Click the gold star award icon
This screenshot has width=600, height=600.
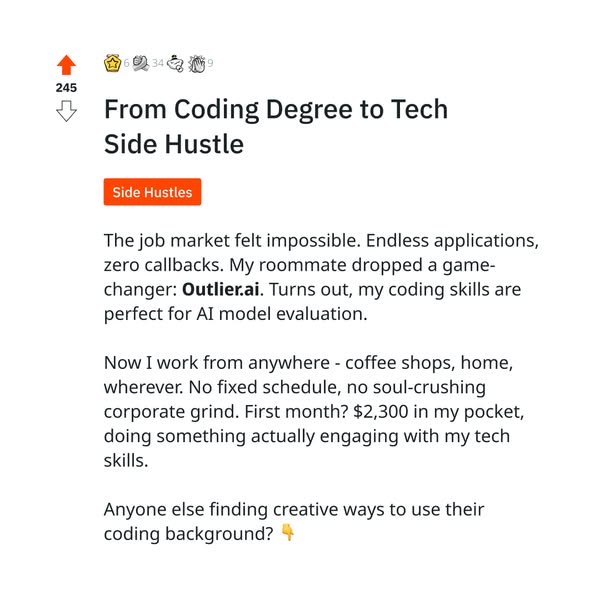112,63
